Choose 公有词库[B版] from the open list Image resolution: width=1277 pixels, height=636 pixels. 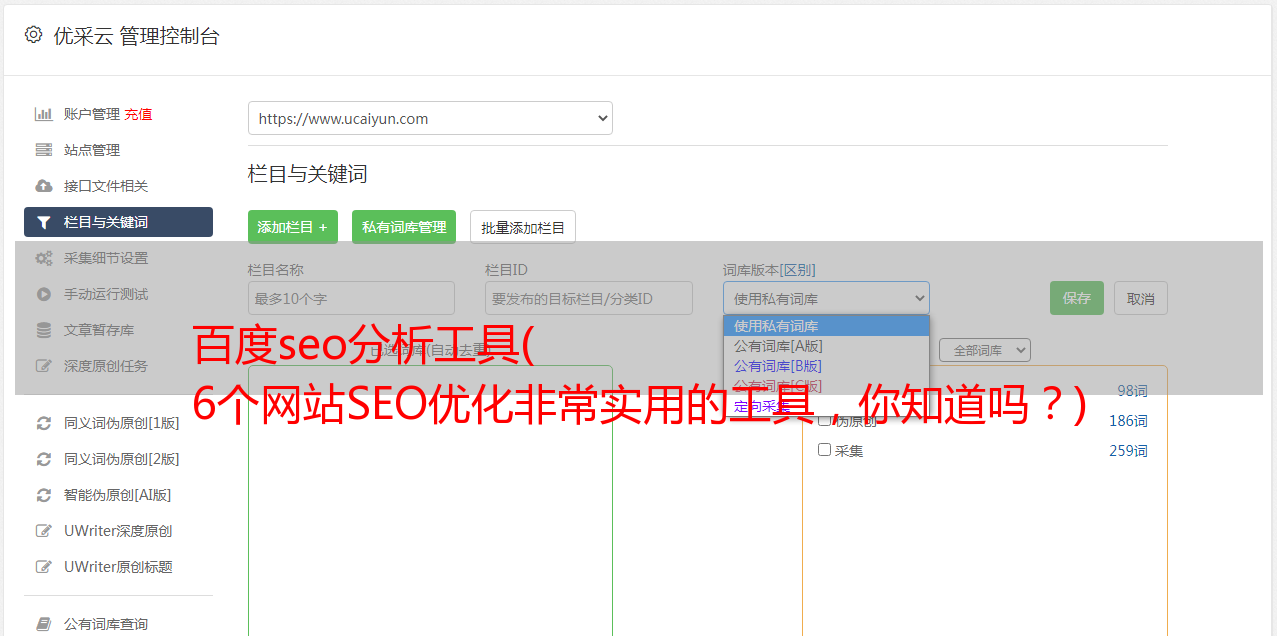(x=826, y=366)
